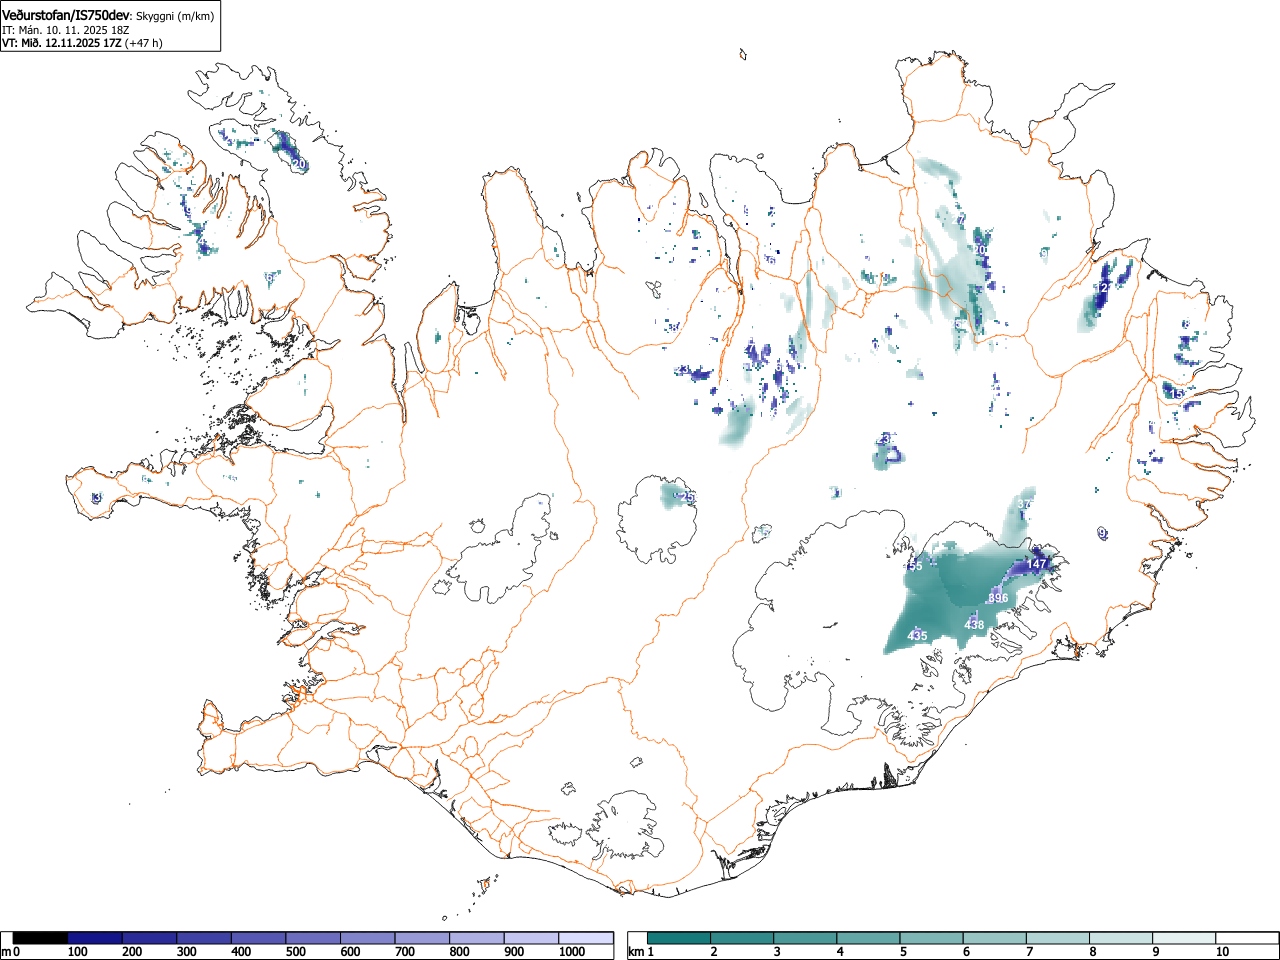1280x960 pixels.
Task: Select the black 0–100 m legend swatch
Action: point(41,938)
